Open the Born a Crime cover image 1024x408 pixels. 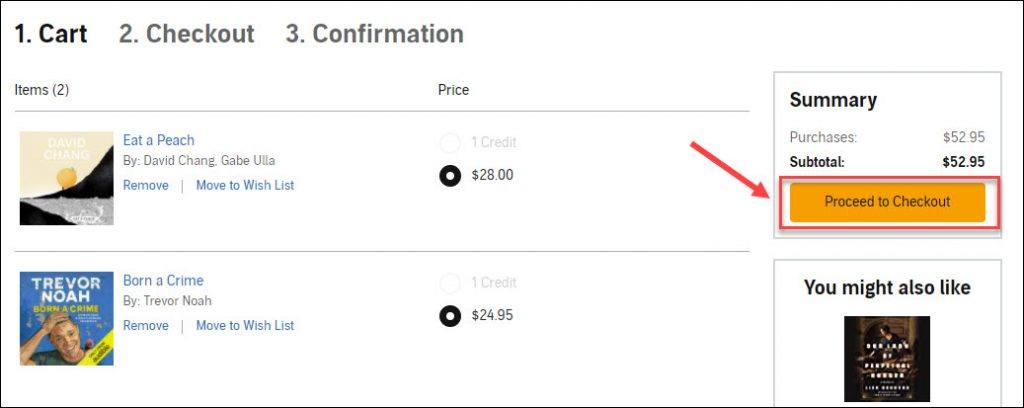[67, 319]
